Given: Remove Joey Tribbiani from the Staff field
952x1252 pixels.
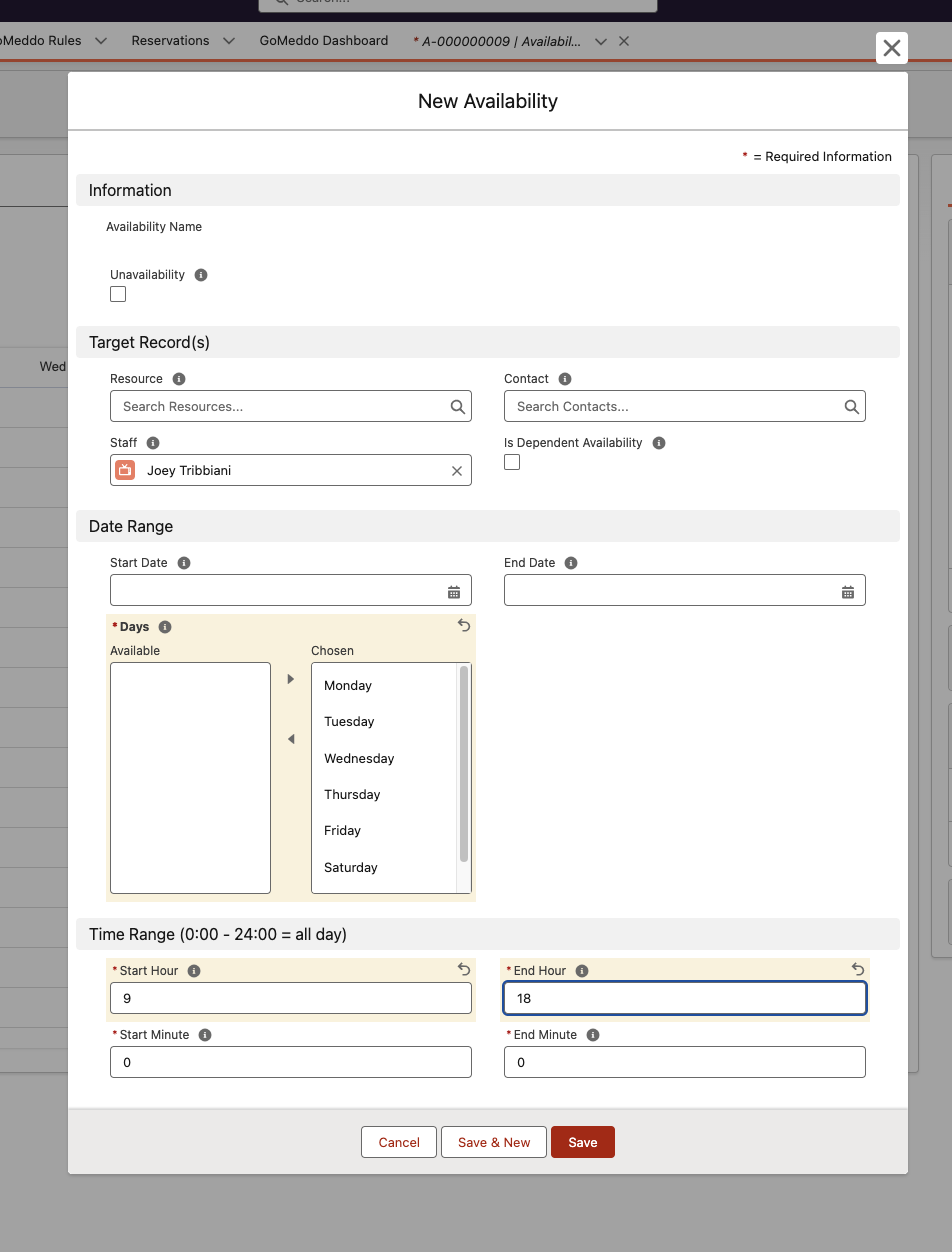Looking at the screenshot, I should pyautogui.click(x=457, y=470).
